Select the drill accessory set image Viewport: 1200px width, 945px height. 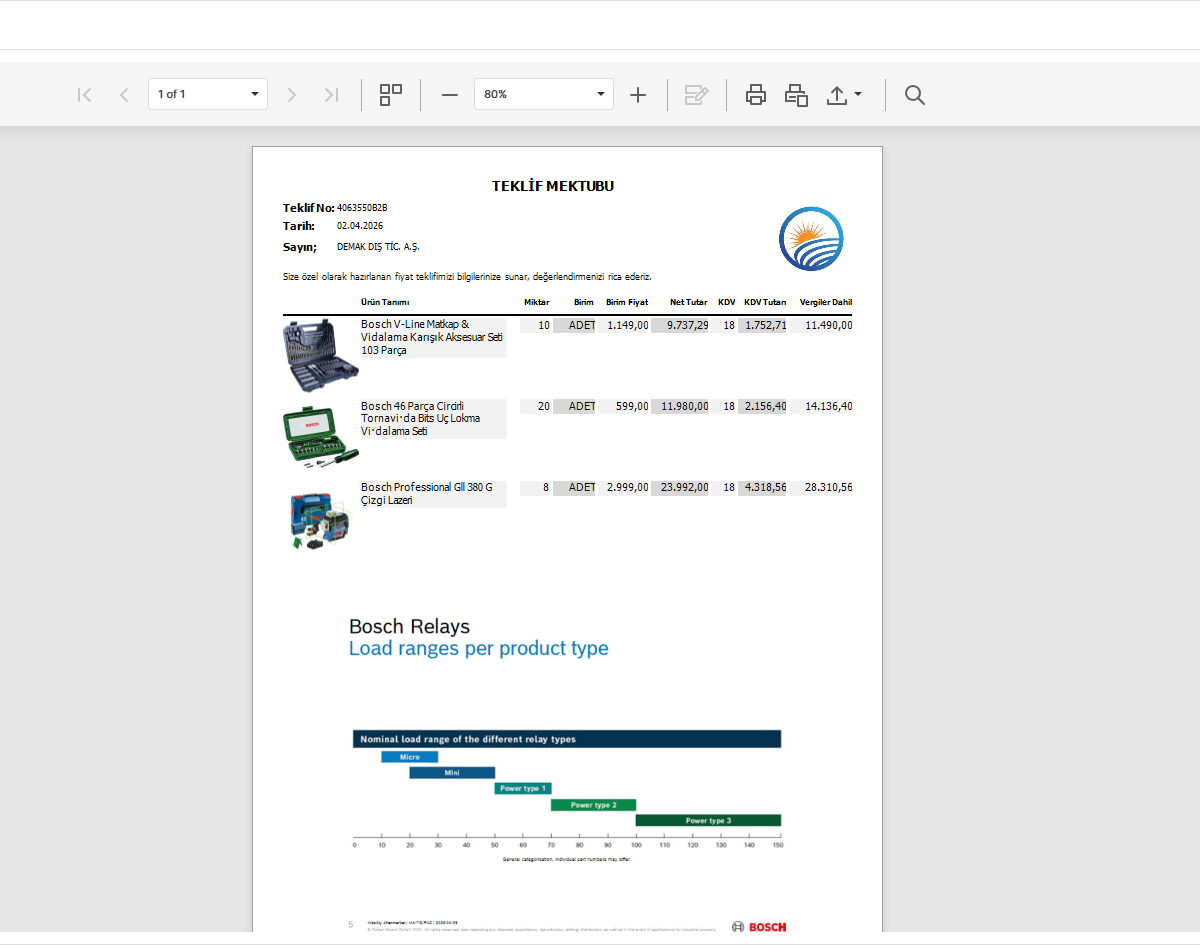click(x=320, y=356)
